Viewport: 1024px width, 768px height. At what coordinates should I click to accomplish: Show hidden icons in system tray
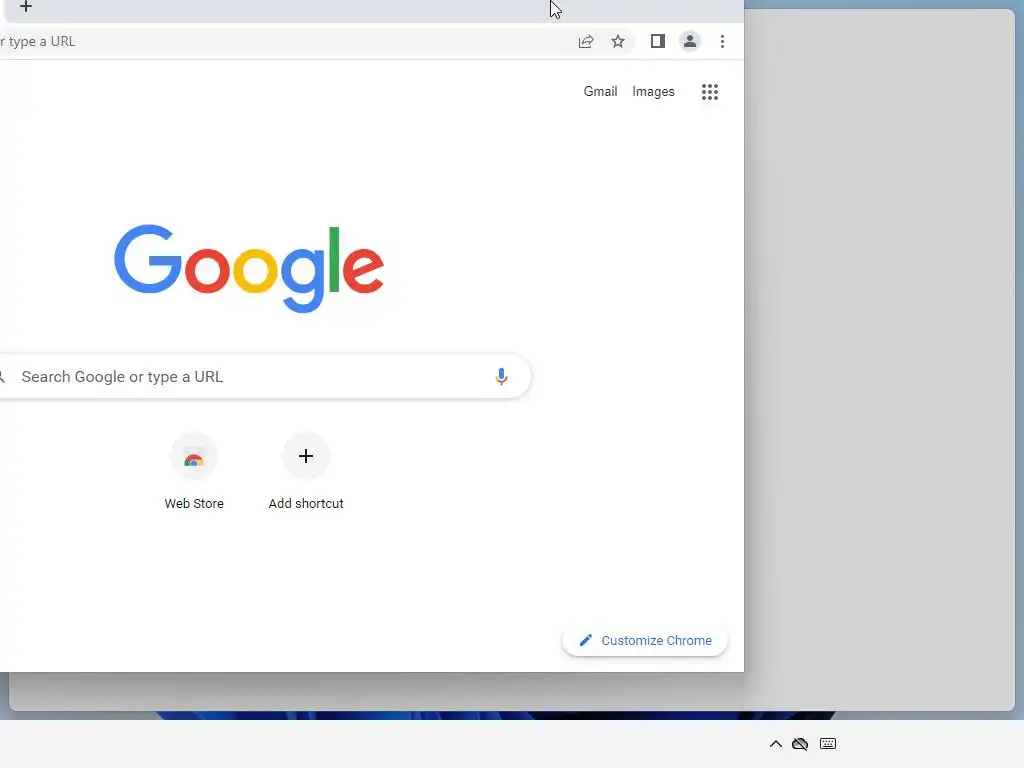click(776, 744)
